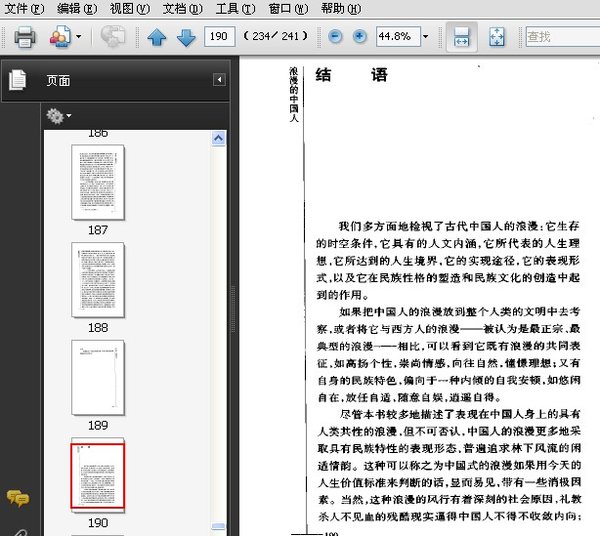Select page 187 thumbnail
Screen dimensions: 600x536
[97, 182]
